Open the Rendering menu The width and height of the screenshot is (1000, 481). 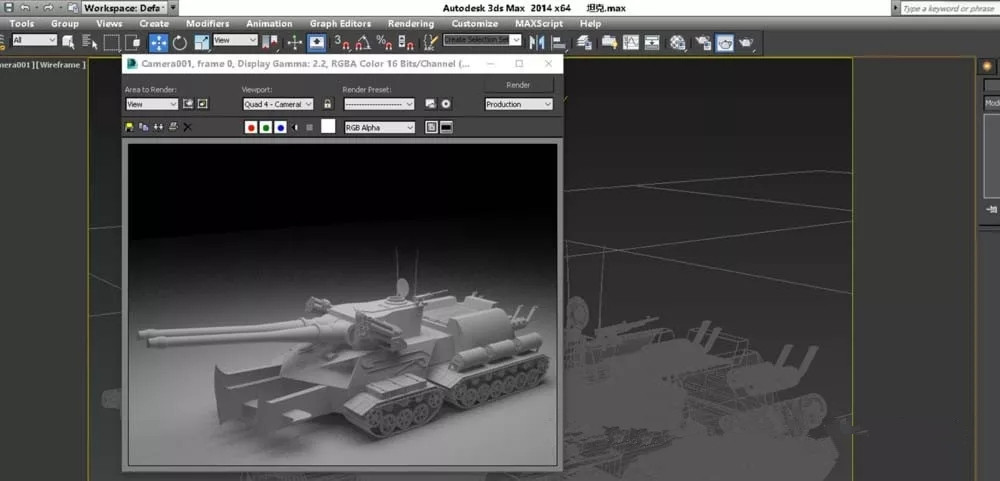[411, 24]
